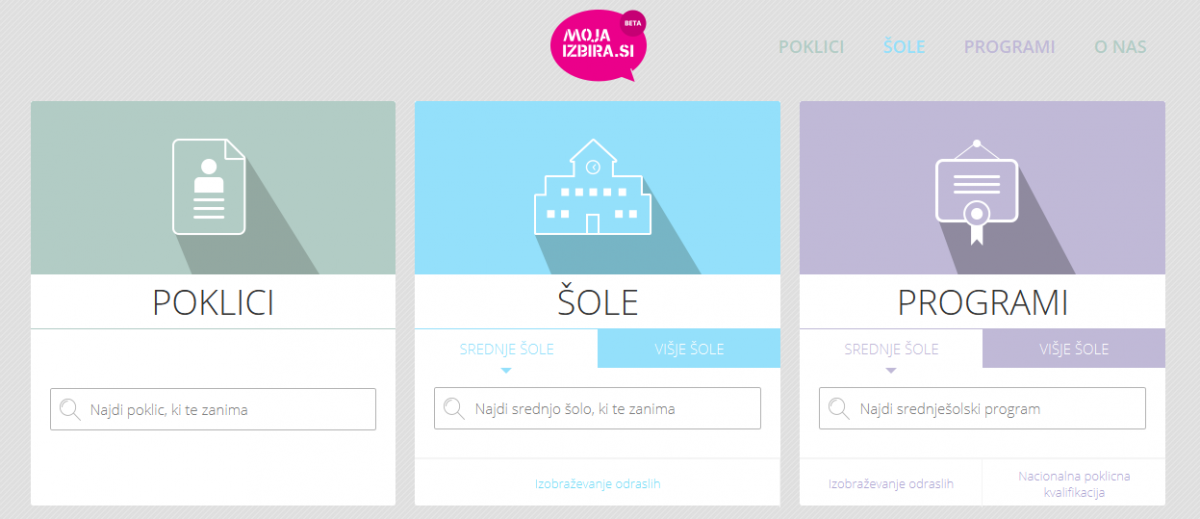Click the Moja Izbira.si speech bubble logo
The height and width of the screenshot is (519, 1200).
[599, 44]
